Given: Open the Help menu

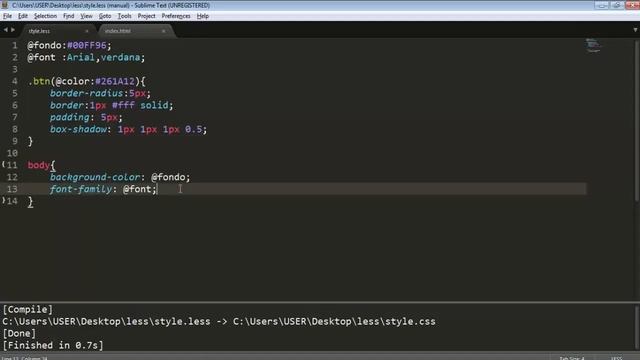Looking at the screenshot, I should coord(203,16).
